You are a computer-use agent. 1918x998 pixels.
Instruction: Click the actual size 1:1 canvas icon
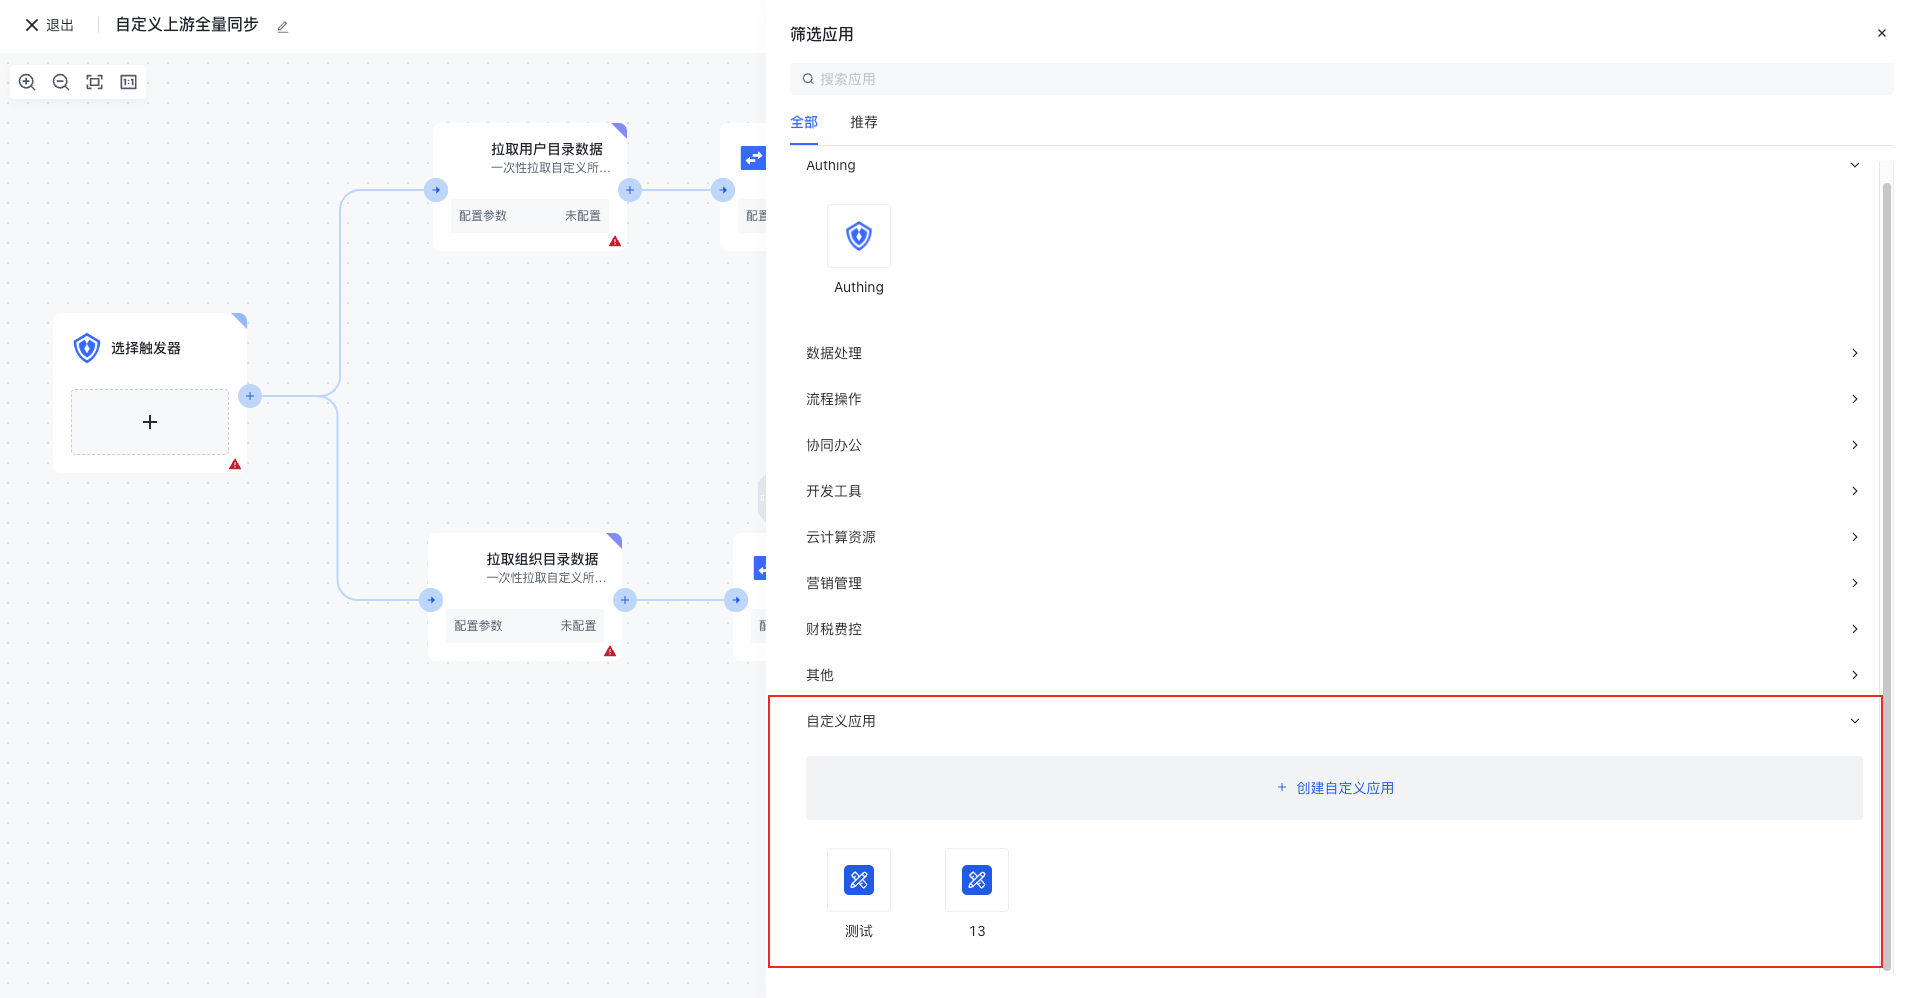[x=129, y=82]
